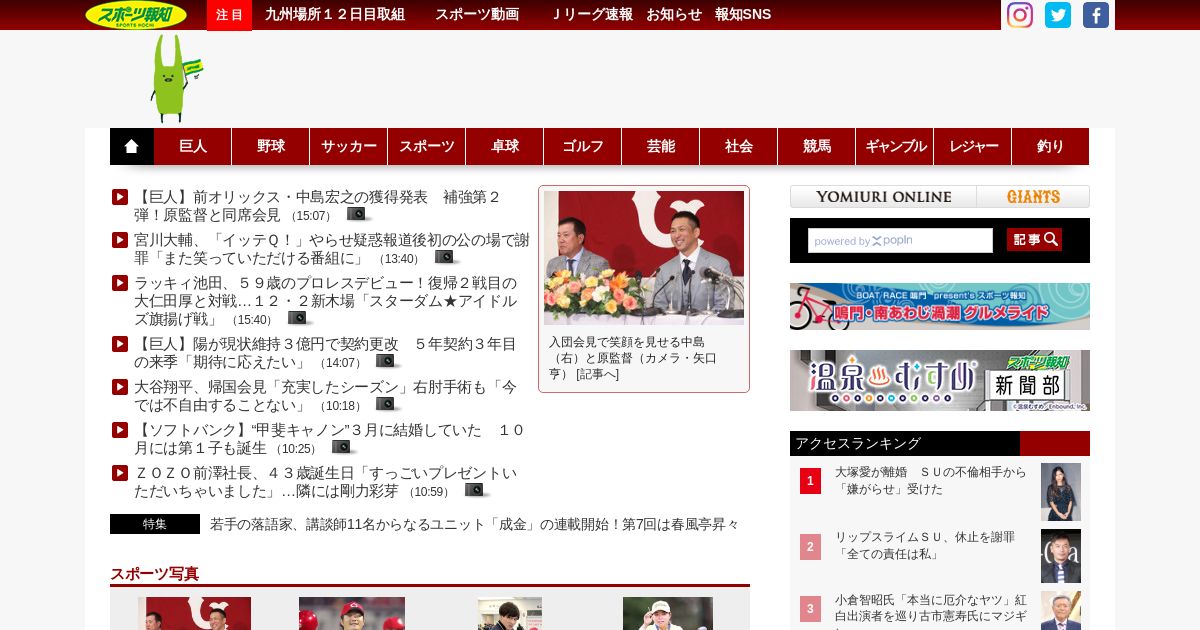The image size is (1200, 630).
Task: Open the Twitter icon link
Action: click(1058, 15)
